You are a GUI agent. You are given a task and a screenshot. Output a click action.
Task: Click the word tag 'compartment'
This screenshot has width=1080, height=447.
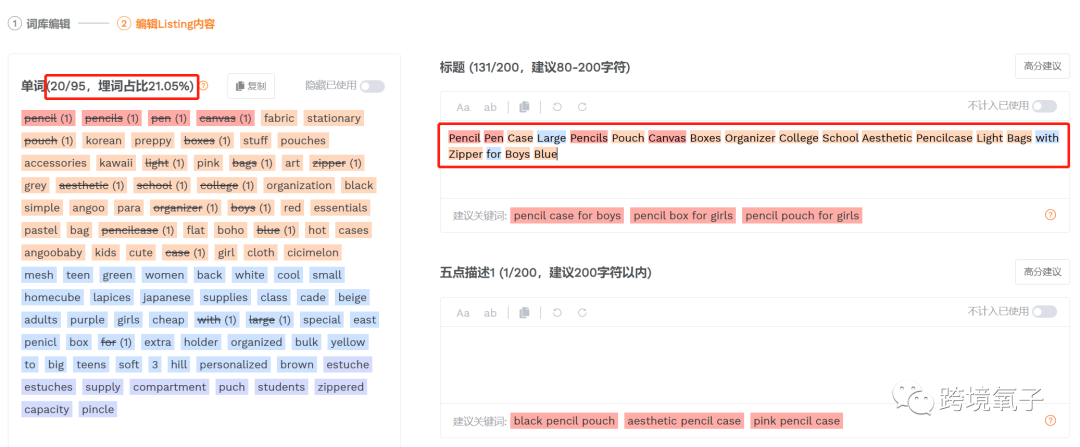(x=169, y=387)
